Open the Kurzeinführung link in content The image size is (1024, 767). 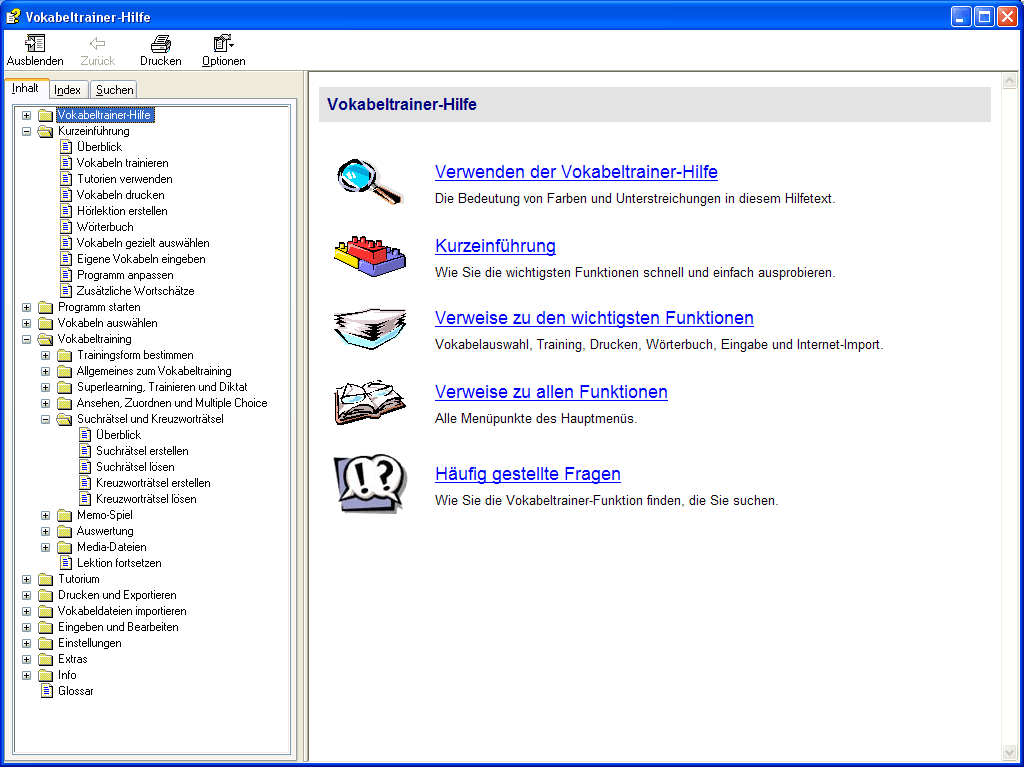495,246
